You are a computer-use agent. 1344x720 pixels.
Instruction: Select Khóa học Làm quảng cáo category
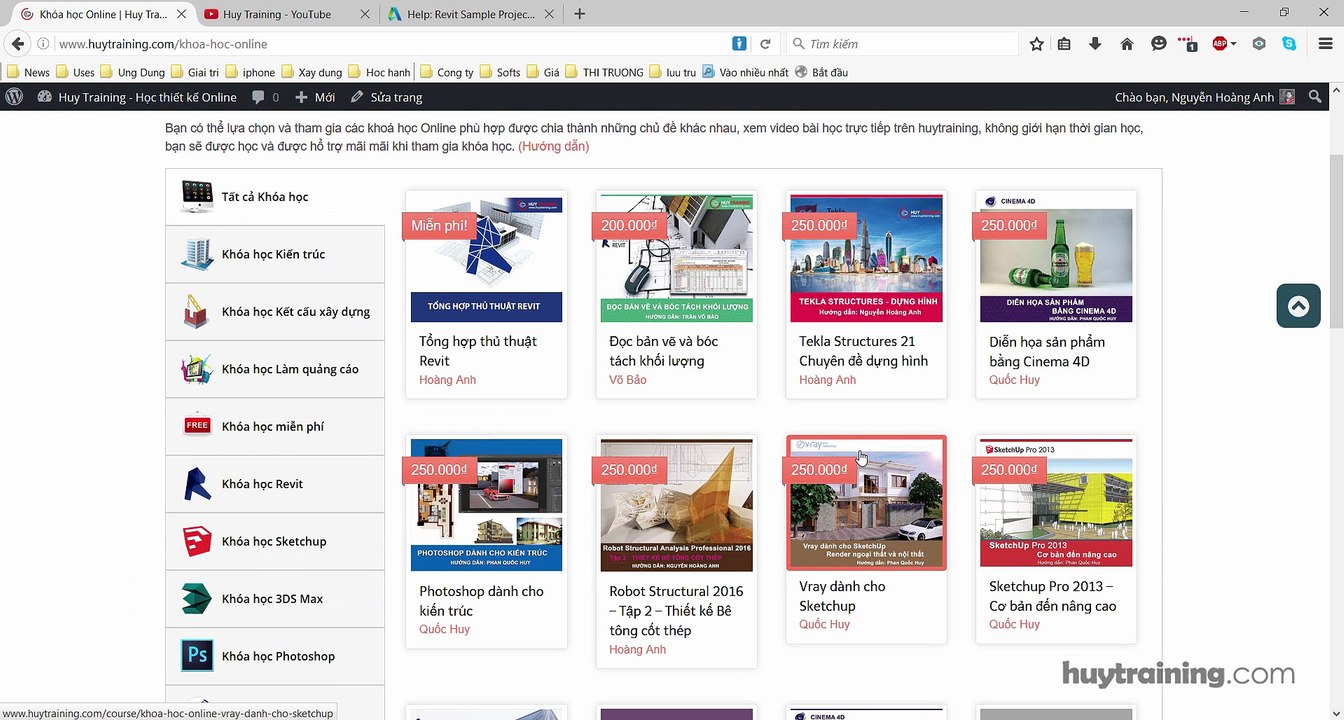click(275, 369)
